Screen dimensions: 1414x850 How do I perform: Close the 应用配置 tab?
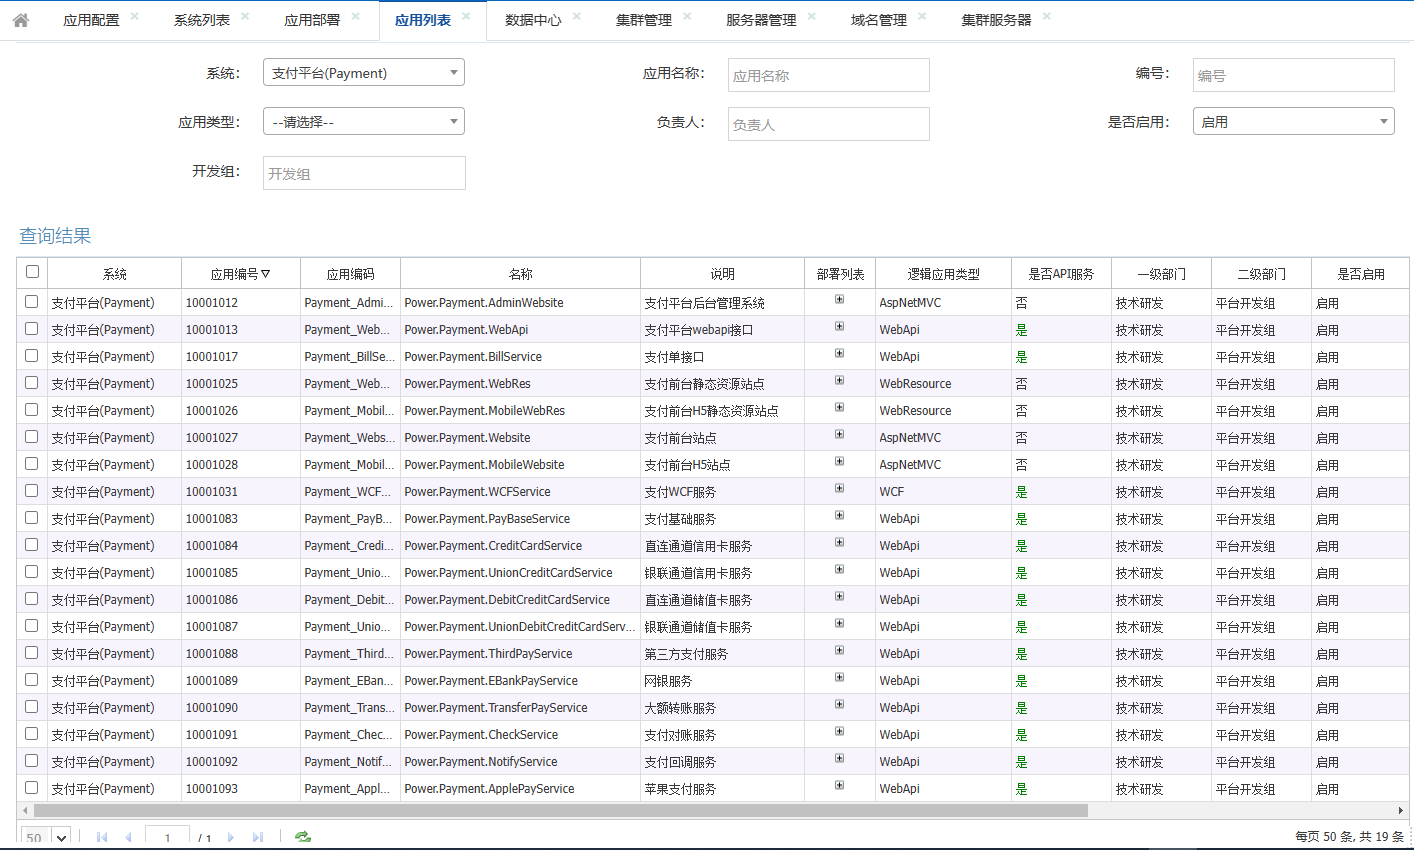pyautogui.click(x=135, y=16)
